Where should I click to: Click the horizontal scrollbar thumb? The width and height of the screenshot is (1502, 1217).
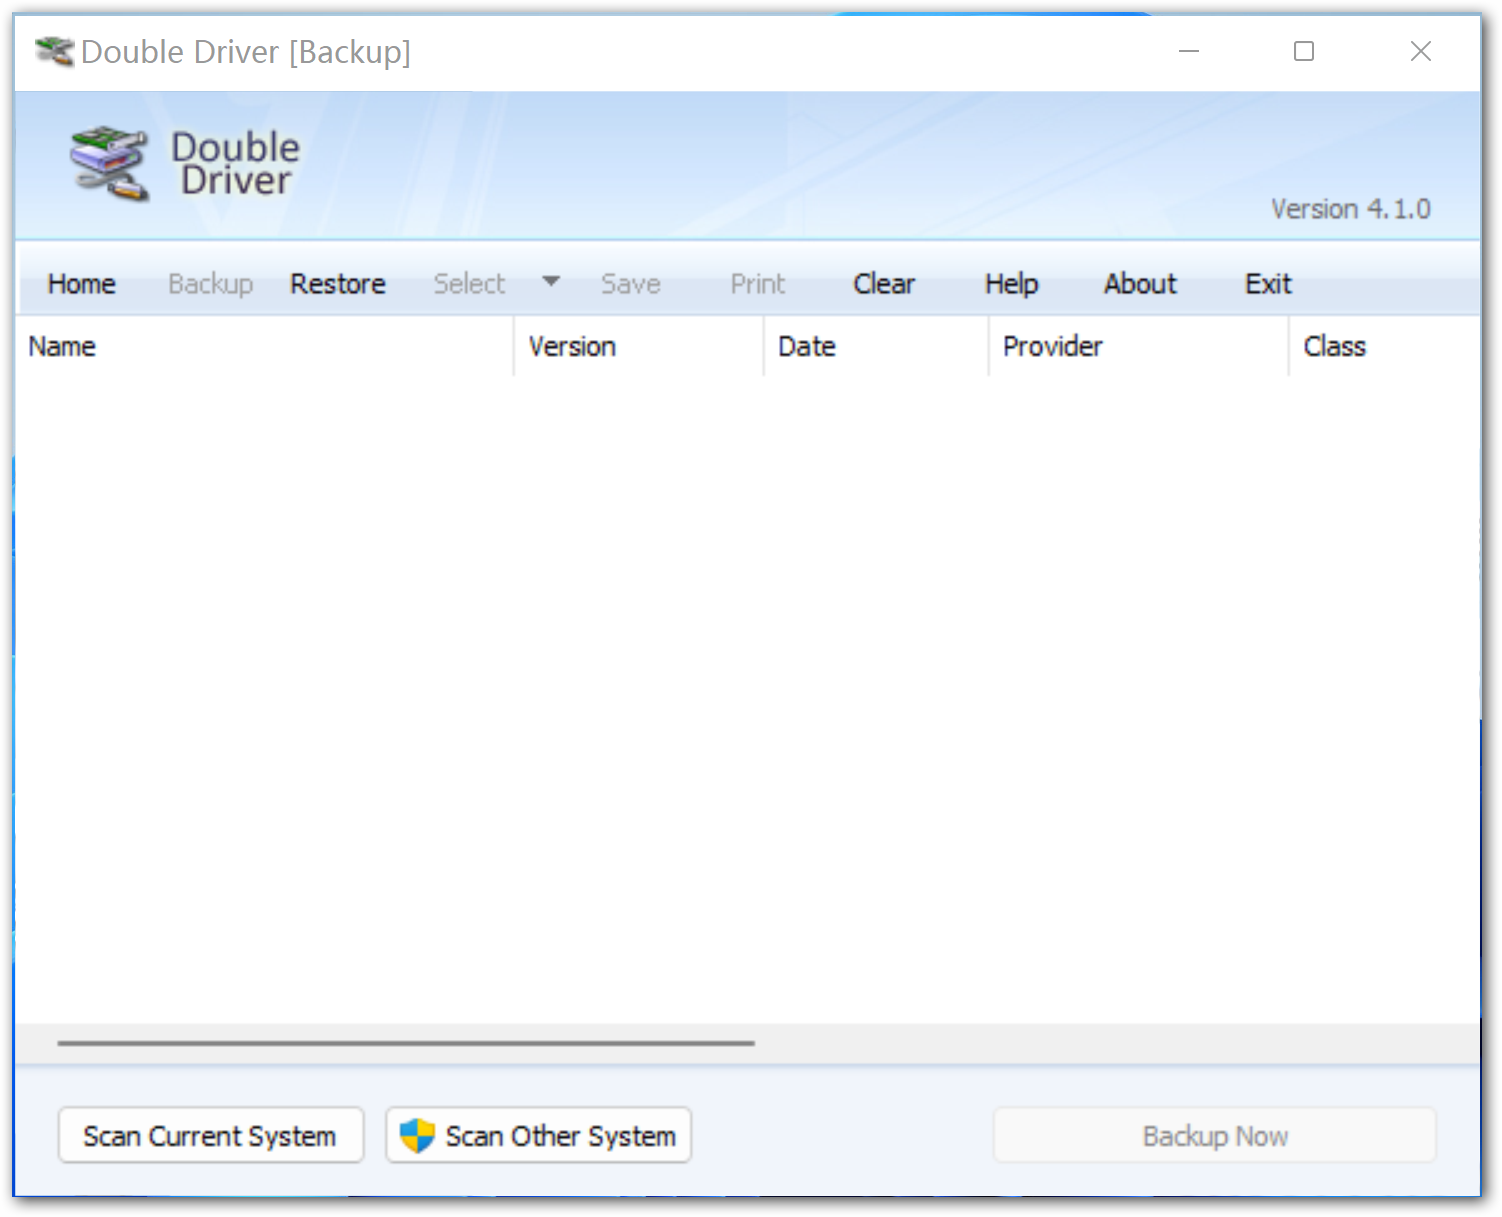(406, 1043)
